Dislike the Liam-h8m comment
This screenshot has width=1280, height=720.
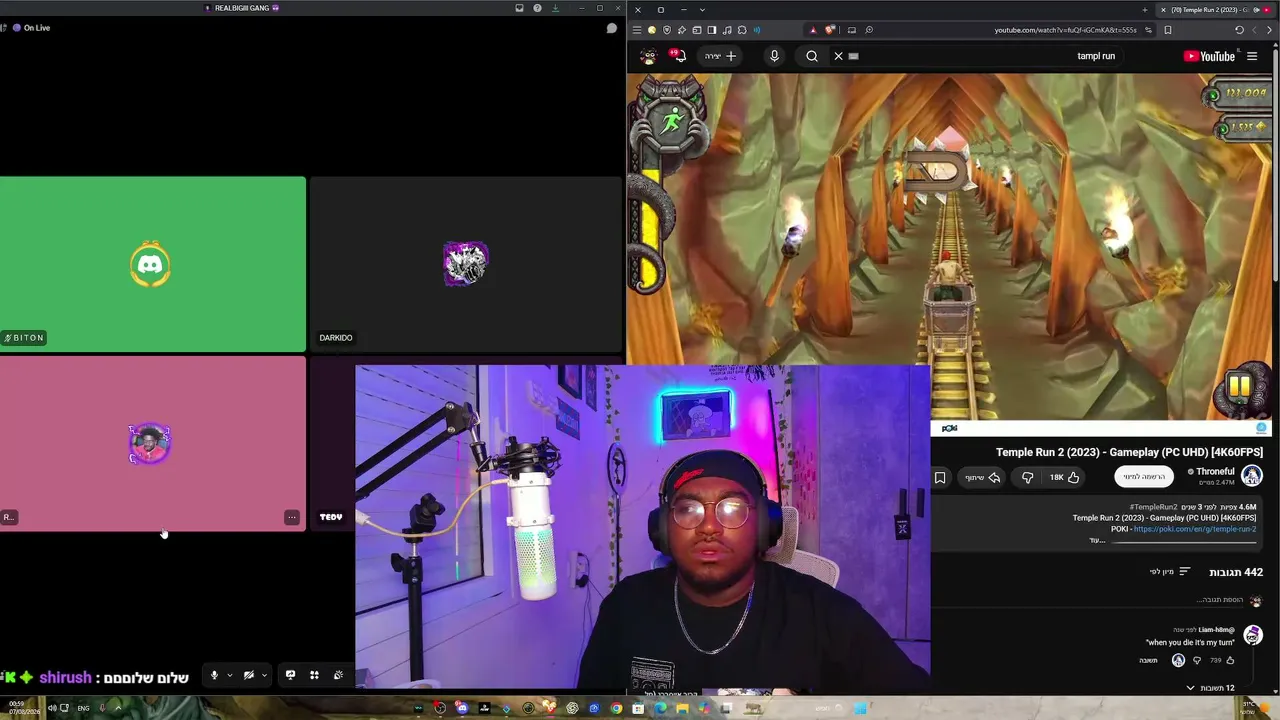click(1197, 660)
